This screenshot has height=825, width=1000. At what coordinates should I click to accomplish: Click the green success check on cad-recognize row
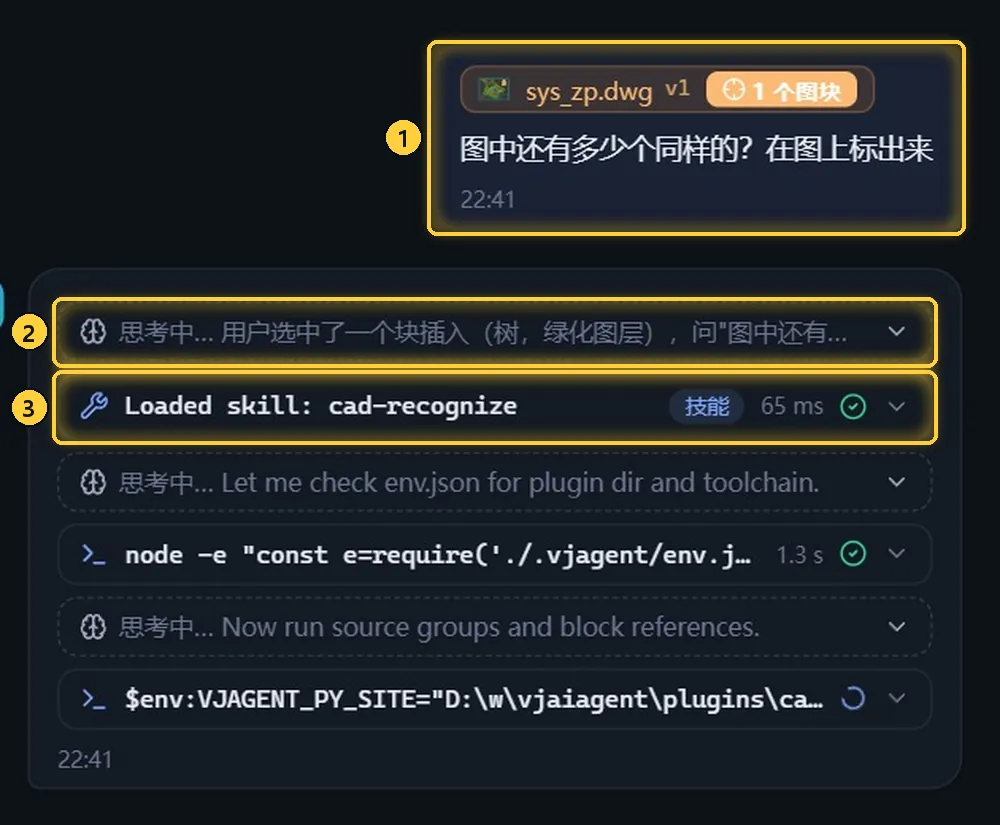click(x=853, y=406)
